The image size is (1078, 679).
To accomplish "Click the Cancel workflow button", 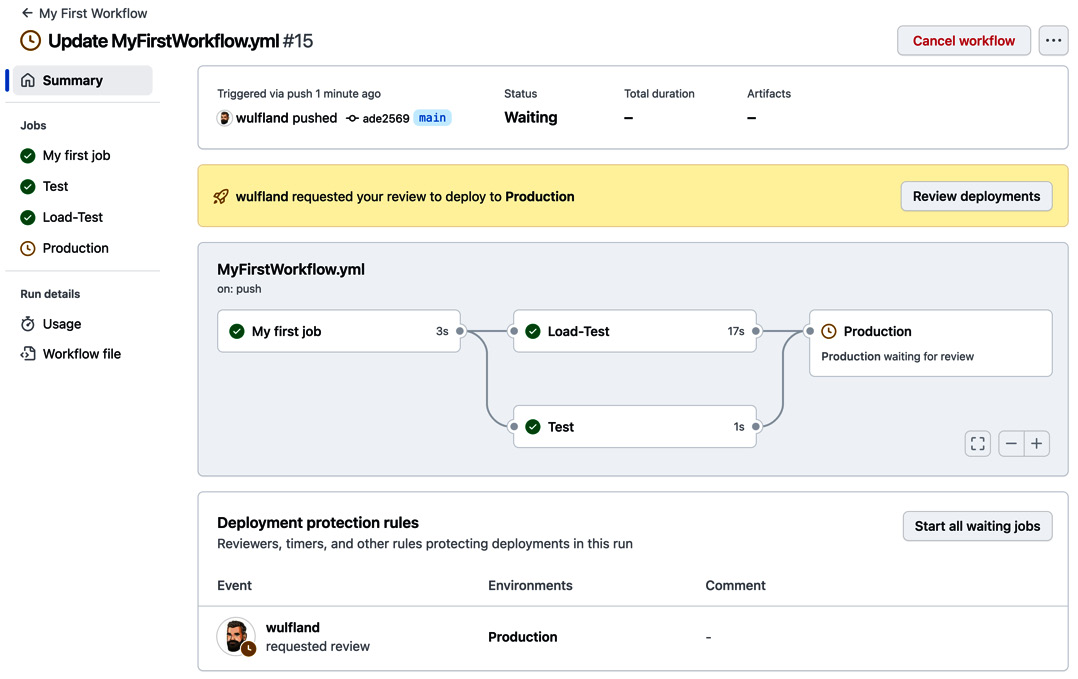I will [963, 41].
